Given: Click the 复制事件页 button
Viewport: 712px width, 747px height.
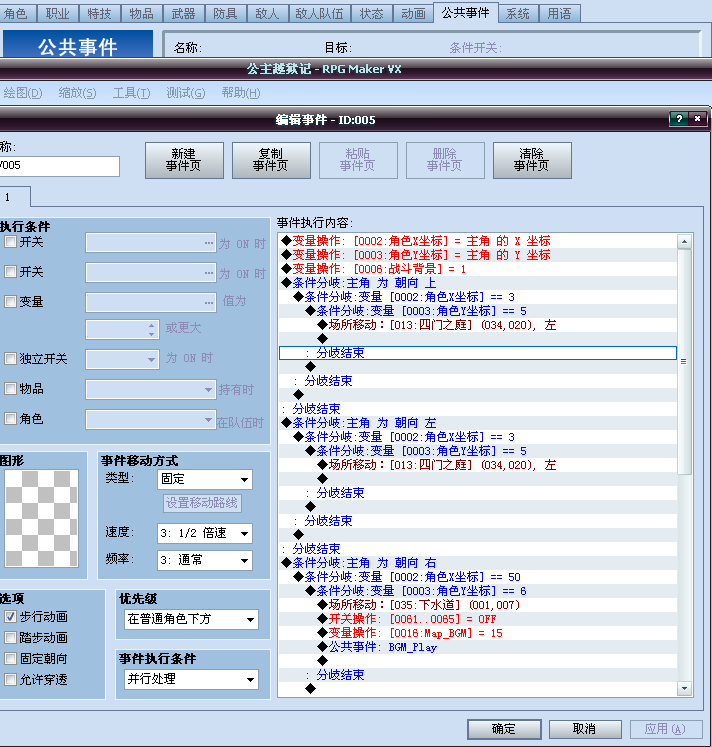Looking at the screenshot, I should click(x=271, y=160).
